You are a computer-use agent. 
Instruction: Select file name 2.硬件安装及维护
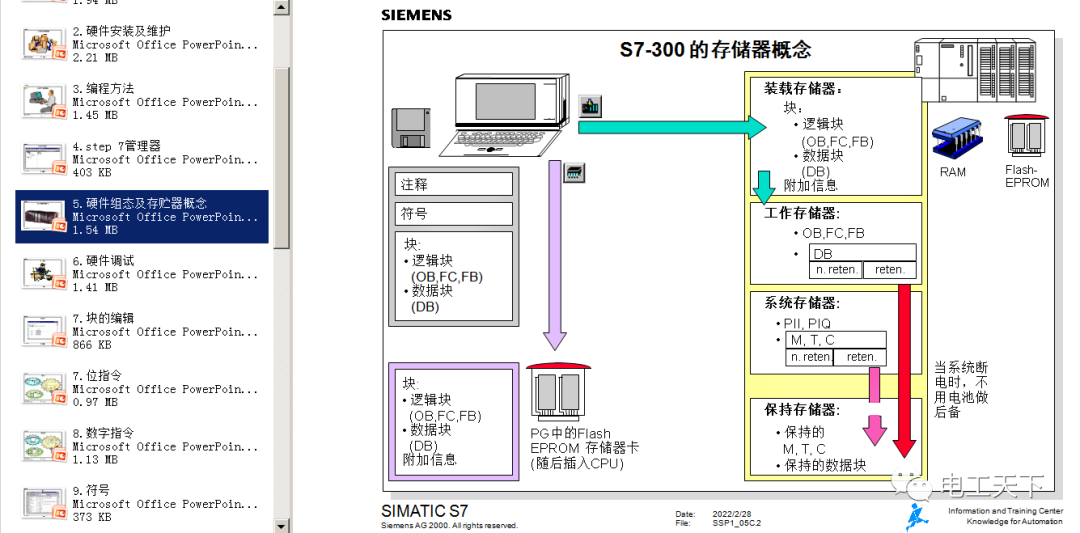(x=122, y=31)
